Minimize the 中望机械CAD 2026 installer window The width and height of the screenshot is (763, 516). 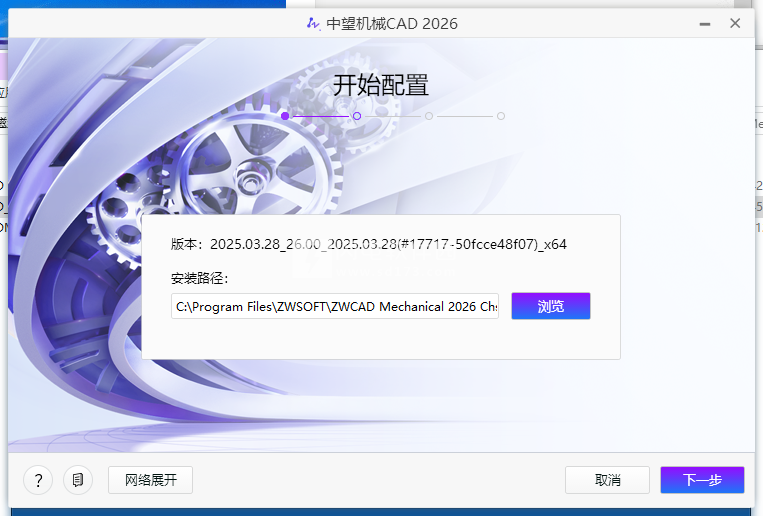[x=705, y=23]
